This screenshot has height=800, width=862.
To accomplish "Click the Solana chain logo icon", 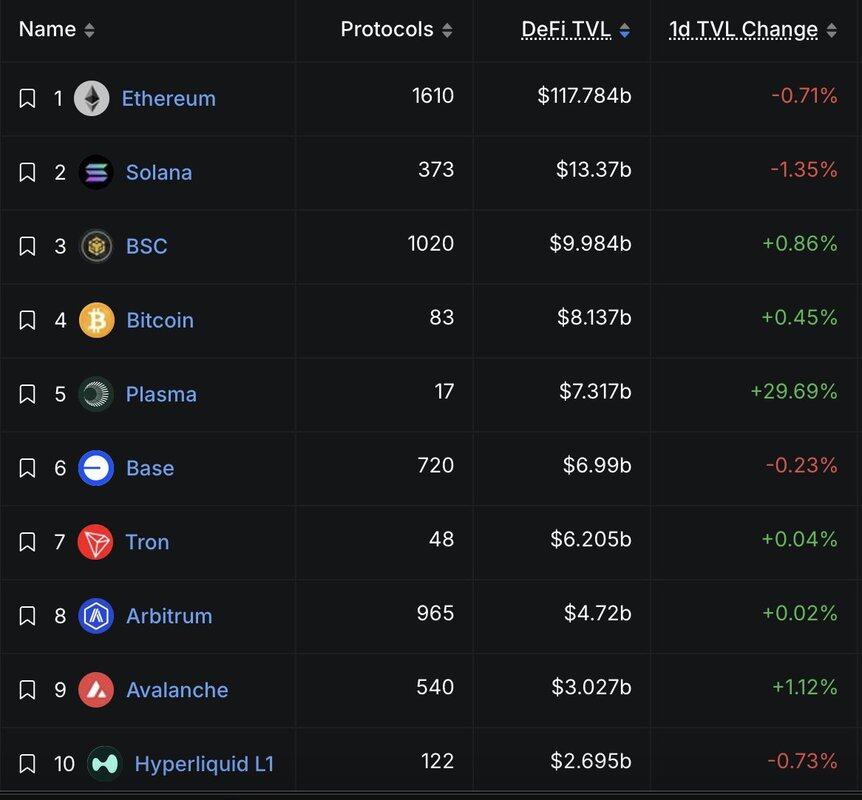I will pos(96,172).
